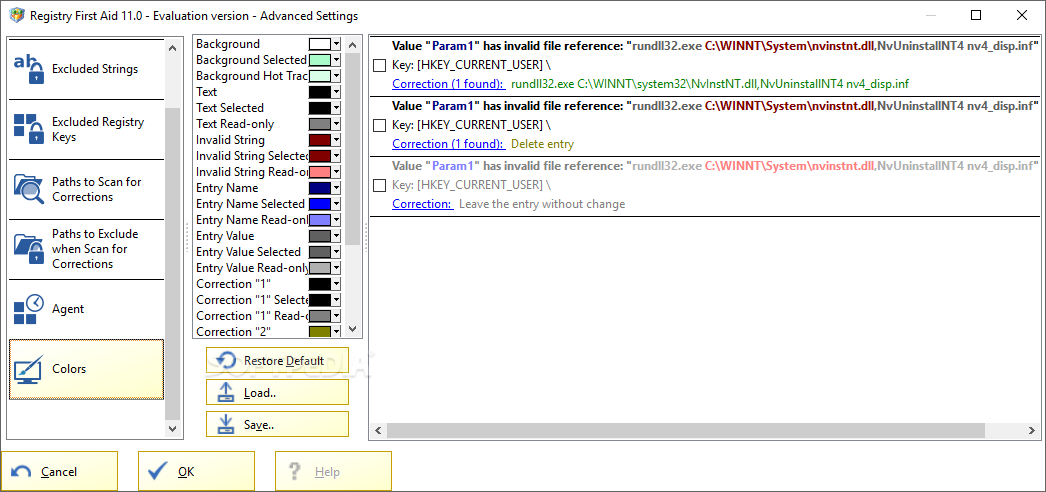This screenshot has height=492, width=1046.
Task: Open the Excluded Strings settings page
Action: [x=86, y=69]
